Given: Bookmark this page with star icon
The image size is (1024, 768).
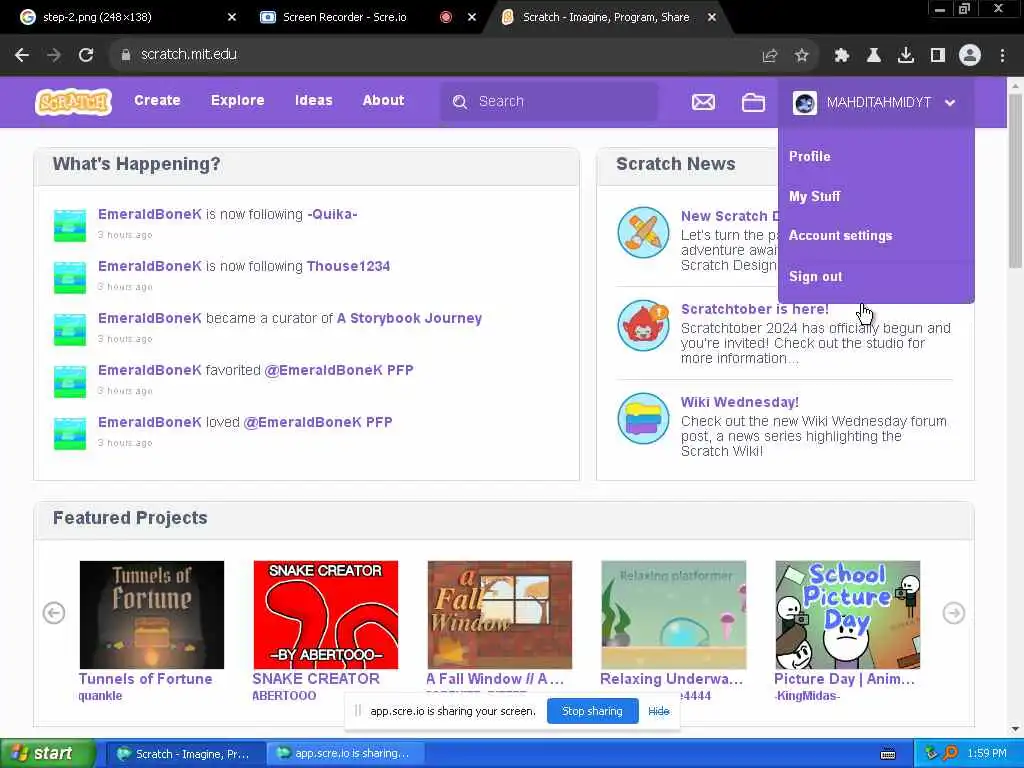Looking at the screenshot, I should coord(802,56).
